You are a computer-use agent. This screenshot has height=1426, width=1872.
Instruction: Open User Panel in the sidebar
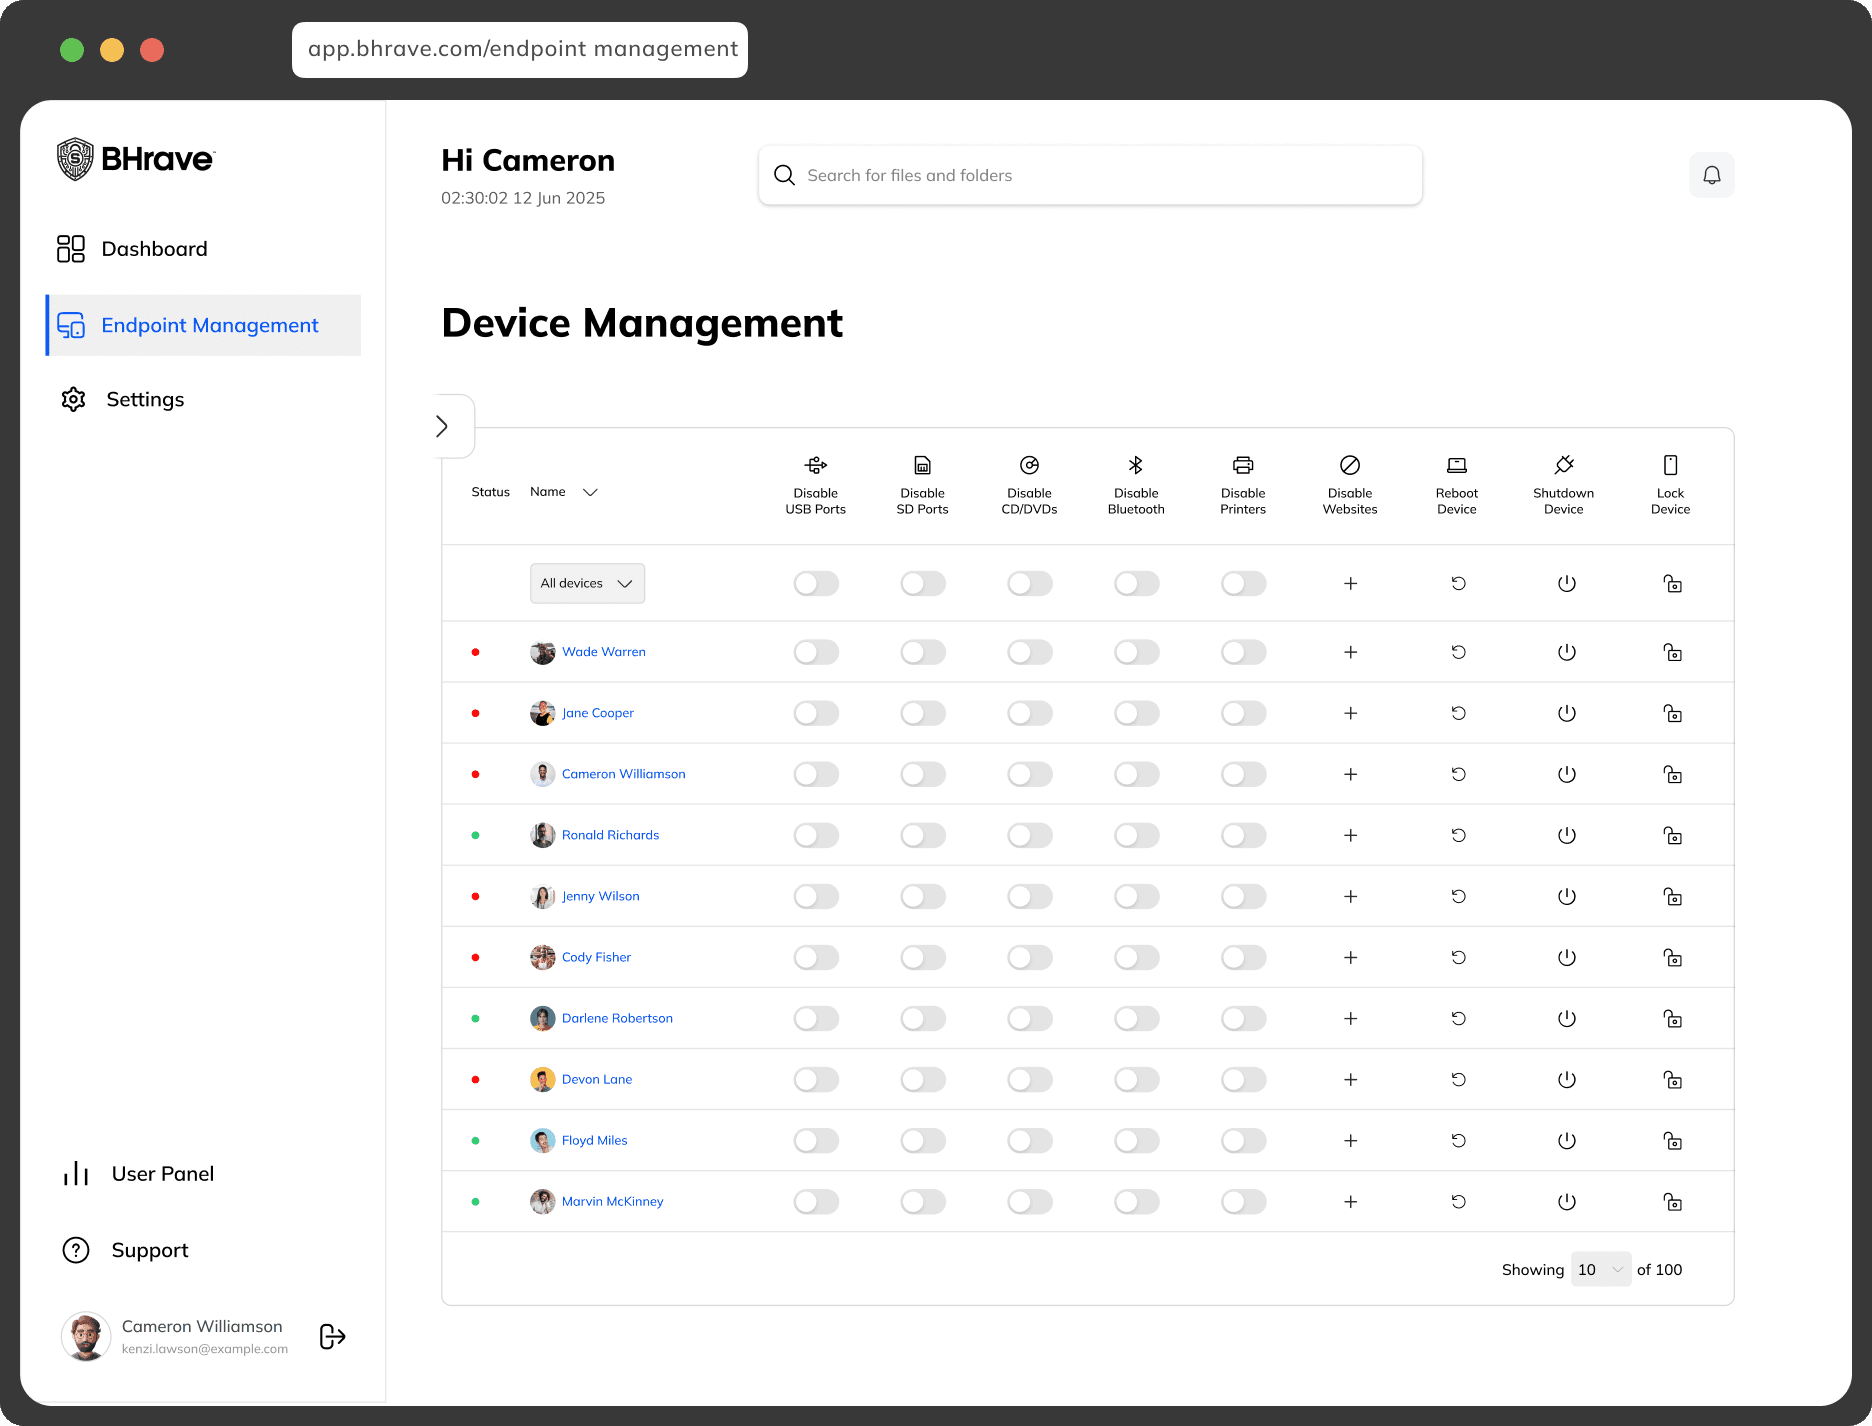138,1173
